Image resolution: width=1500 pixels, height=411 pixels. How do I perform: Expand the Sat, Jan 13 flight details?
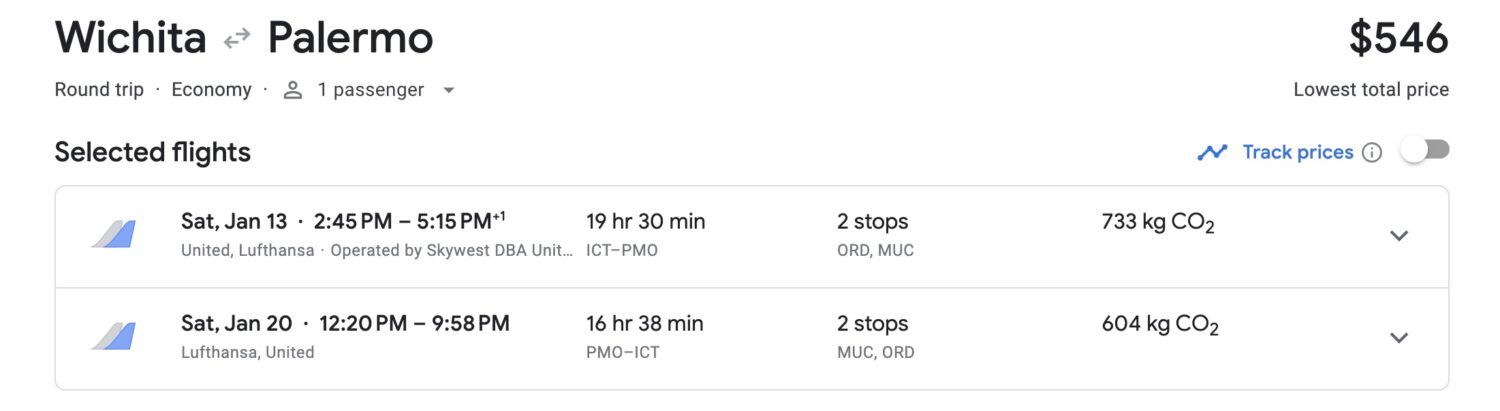pos(1399,236)
